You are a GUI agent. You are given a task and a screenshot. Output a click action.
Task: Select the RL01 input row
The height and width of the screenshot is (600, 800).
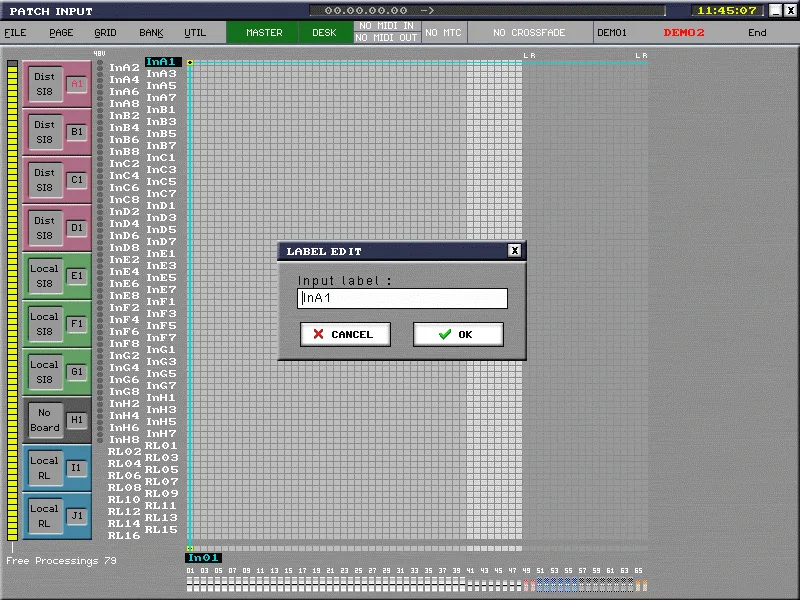161,445
